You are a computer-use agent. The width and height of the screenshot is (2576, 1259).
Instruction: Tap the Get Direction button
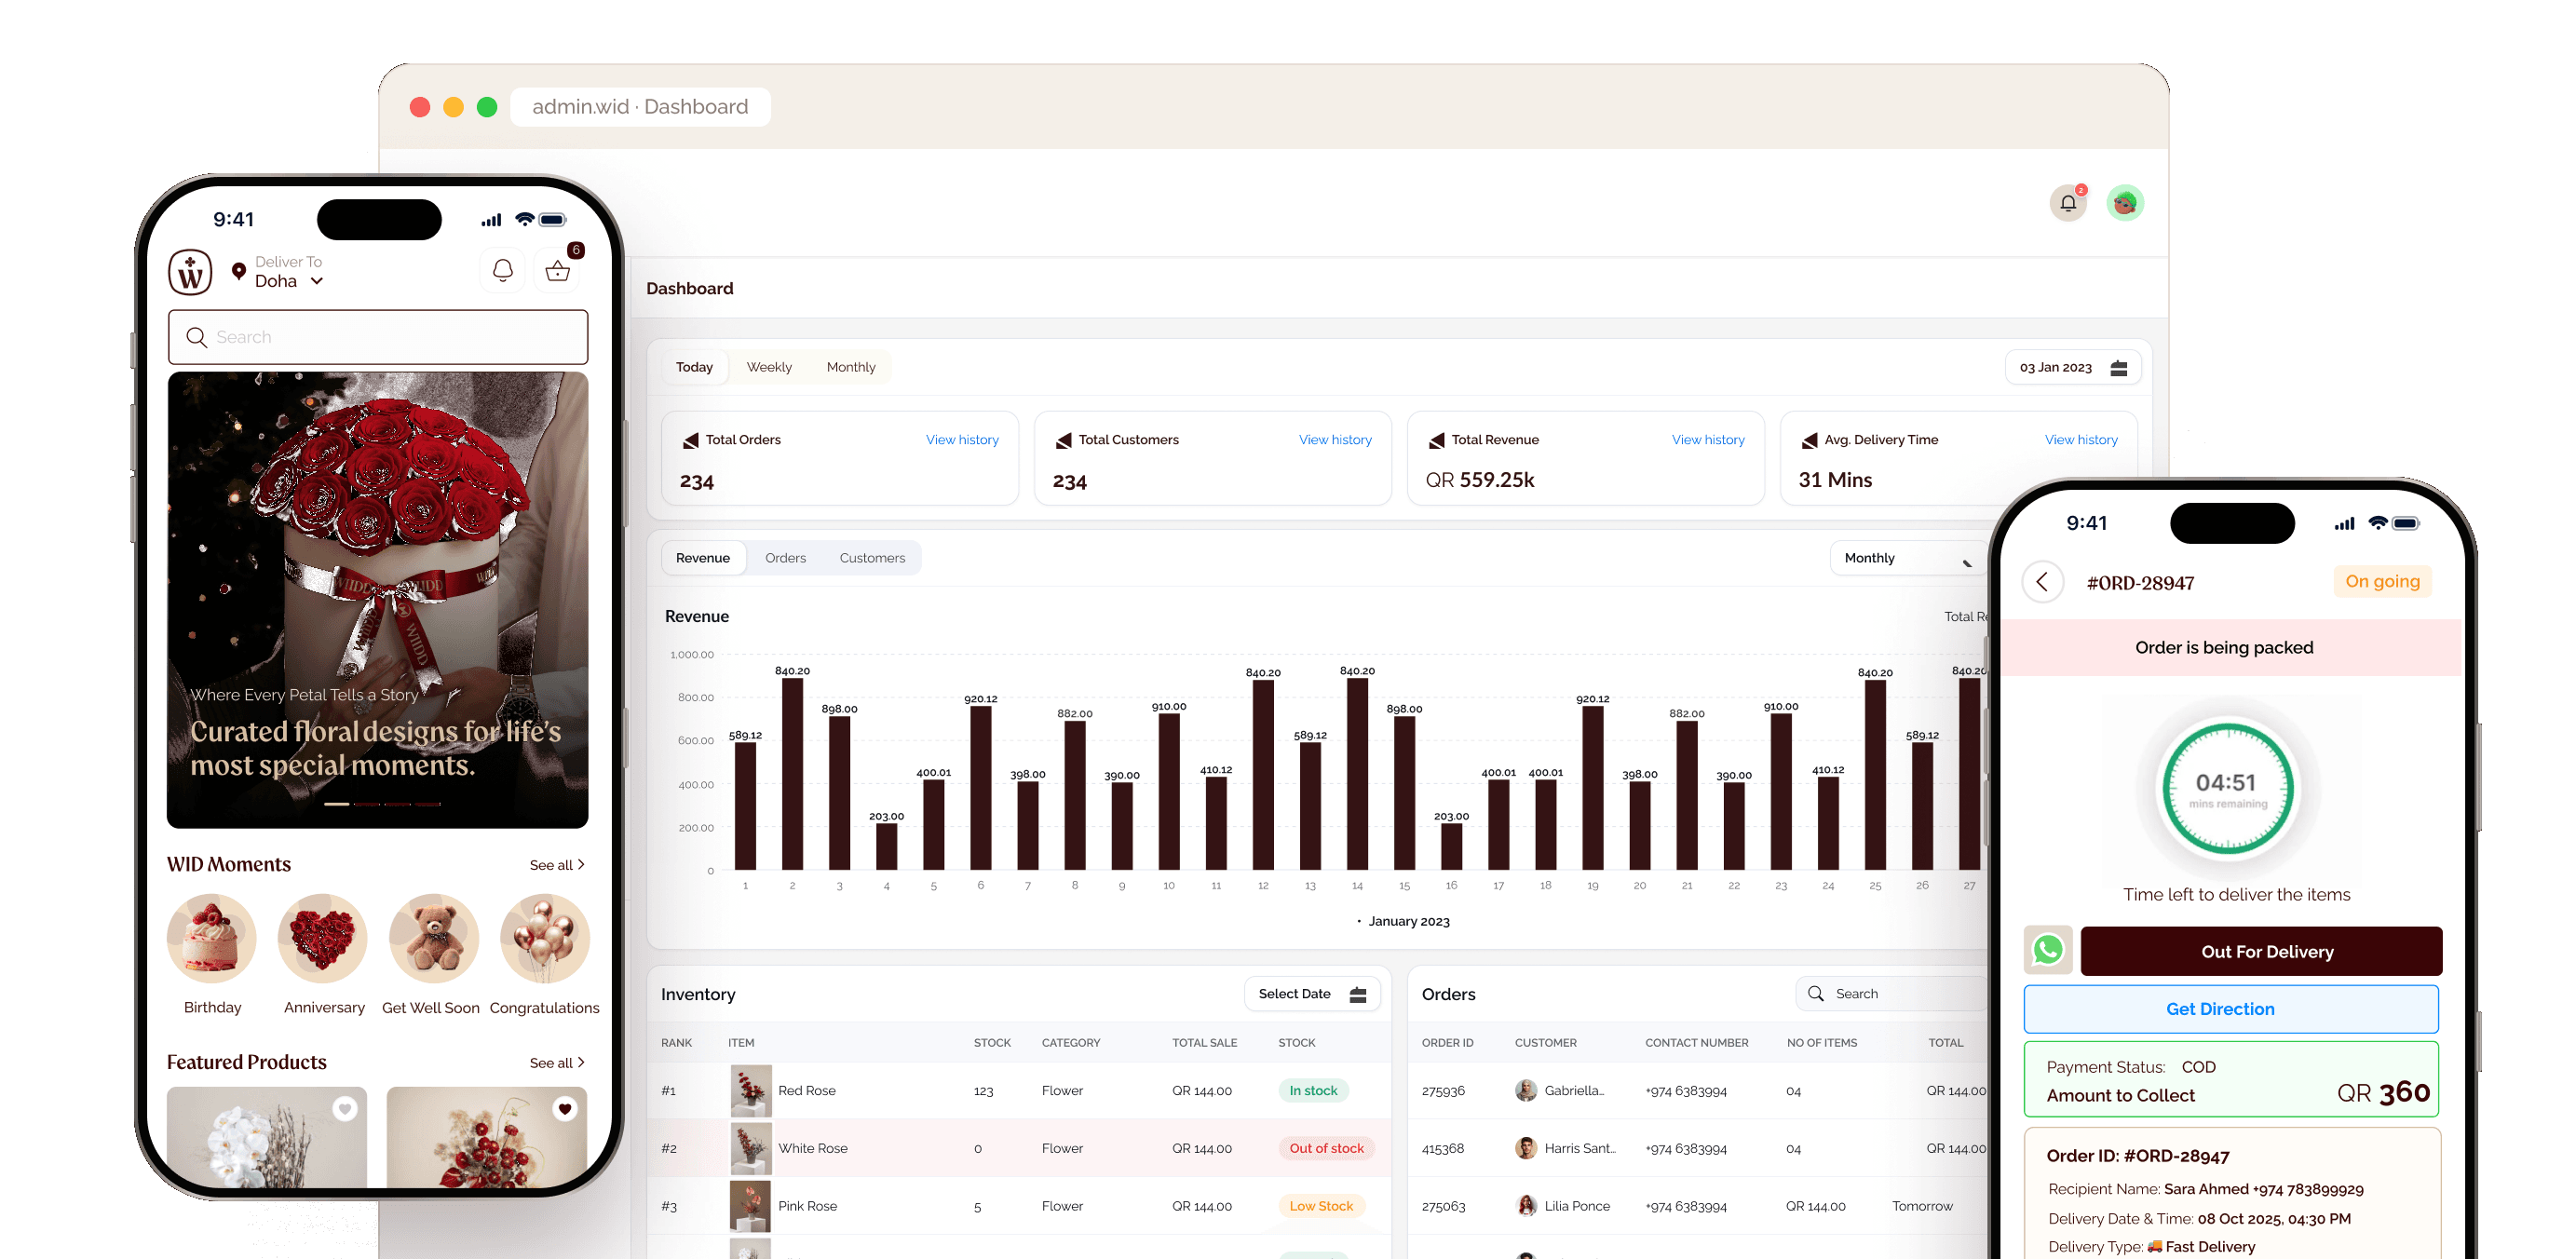click(2230, 1009)
